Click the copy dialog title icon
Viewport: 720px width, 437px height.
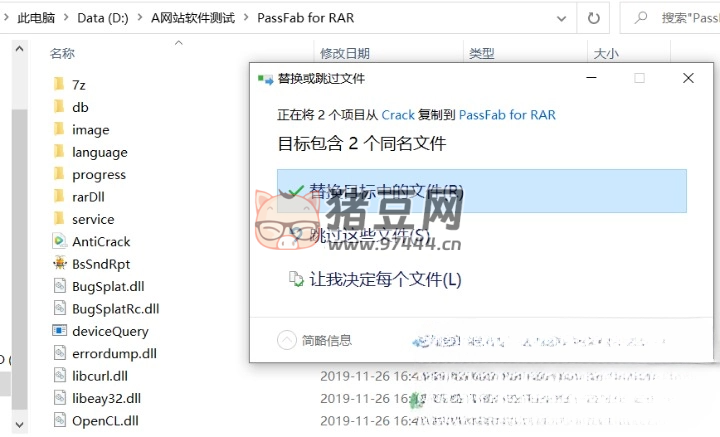265,79
